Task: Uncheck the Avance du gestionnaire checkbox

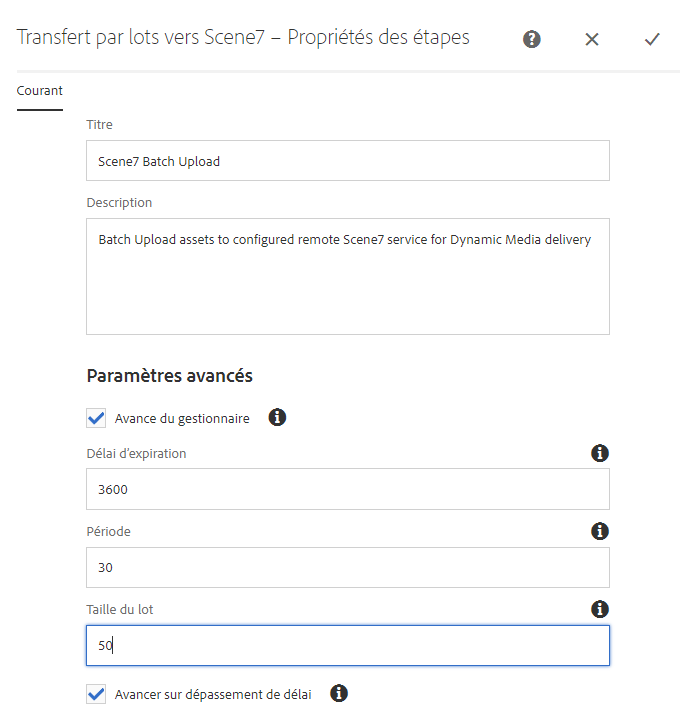Action: [96, 418]
